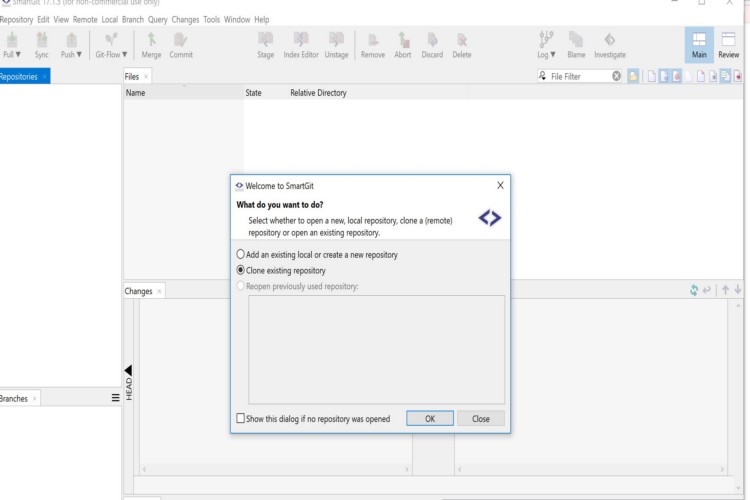Click the curved return arrow in Changes toolbar
The height and width of the screenshot is (500, 750).
[706, 290]
